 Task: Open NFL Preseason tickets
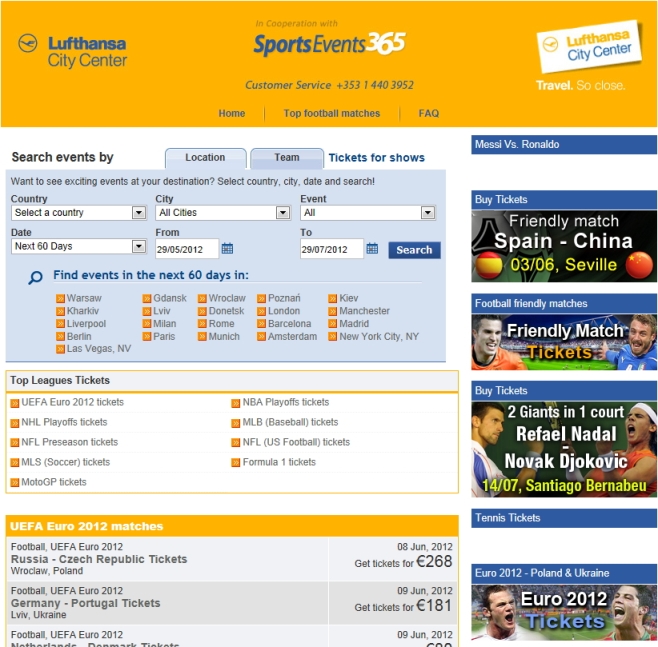pyautogui.click(x=70, y=442)
